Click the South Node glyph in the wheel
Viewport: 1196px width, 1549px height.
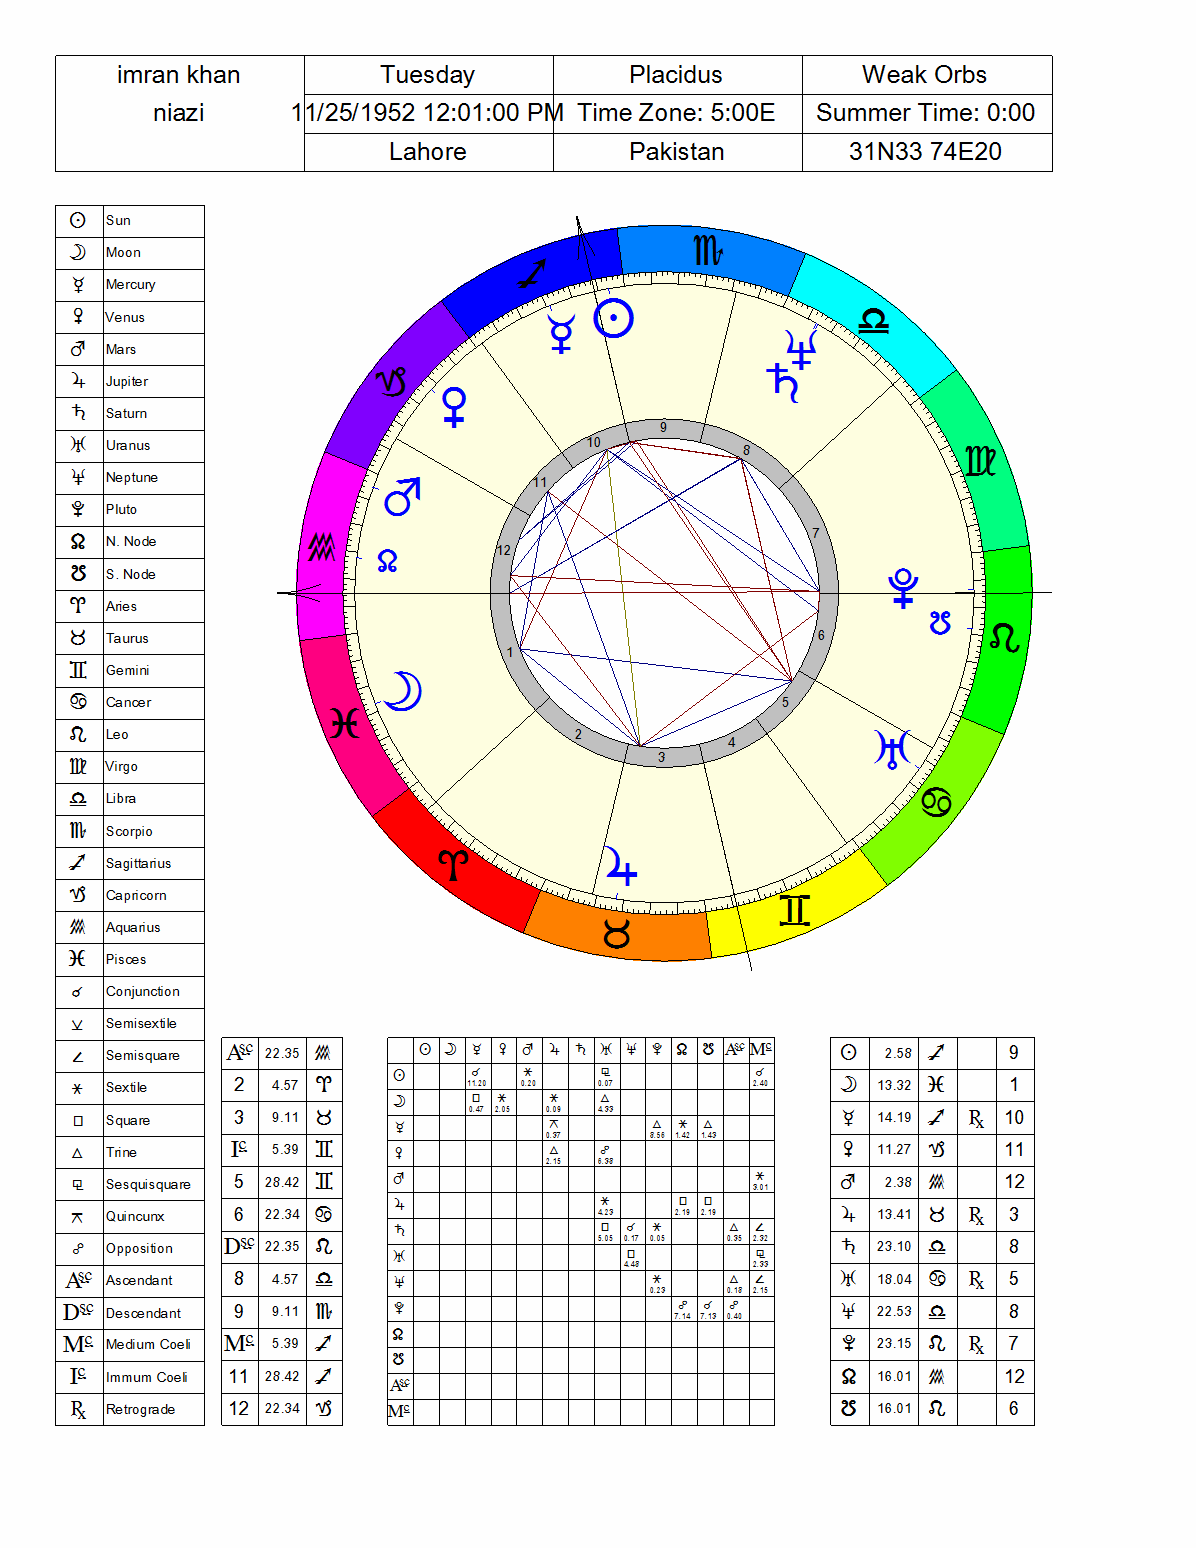point(940,623)
